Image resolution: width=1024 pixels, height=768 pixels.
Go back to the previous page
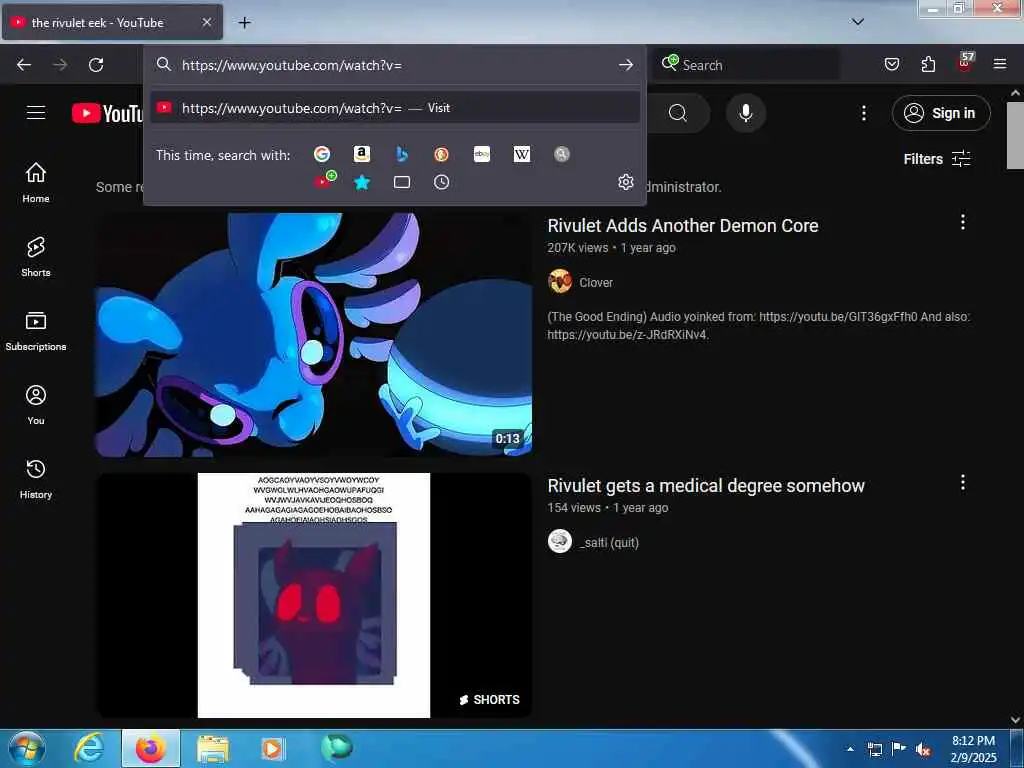pyautogui.click(x=24, y=65)
